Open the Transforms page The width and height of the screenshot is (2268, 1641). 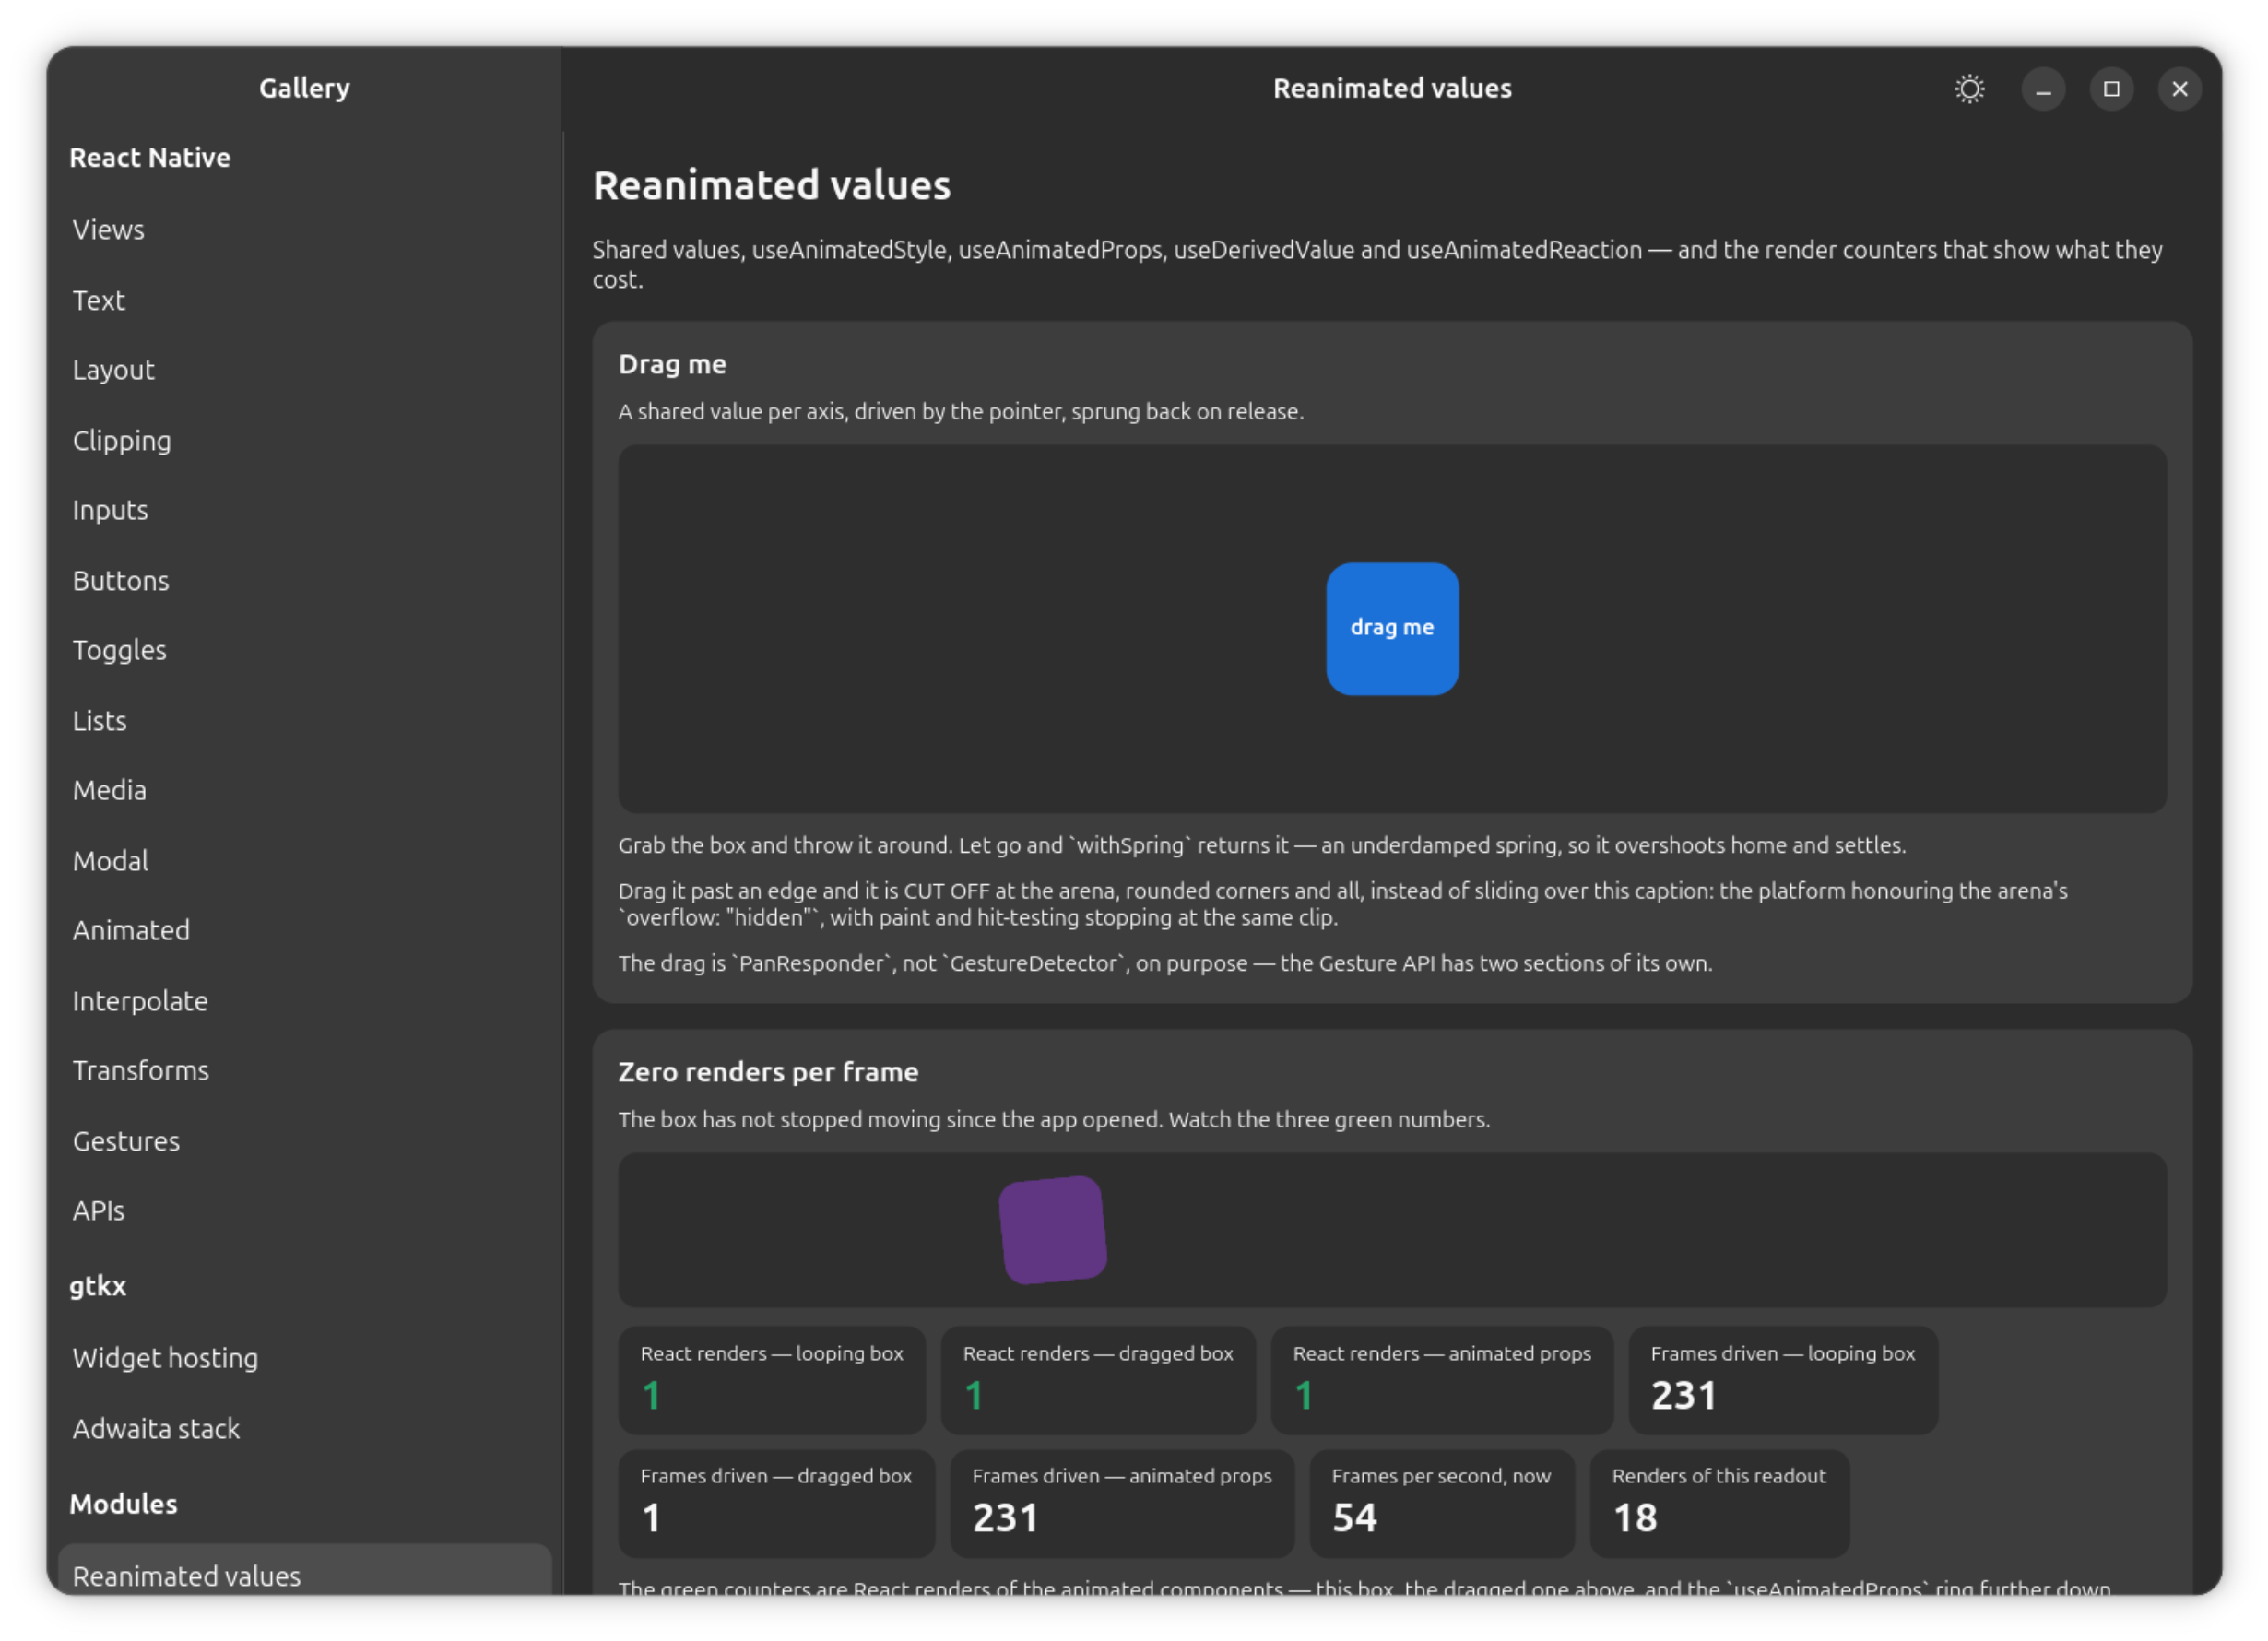[x=305, y=1070]
